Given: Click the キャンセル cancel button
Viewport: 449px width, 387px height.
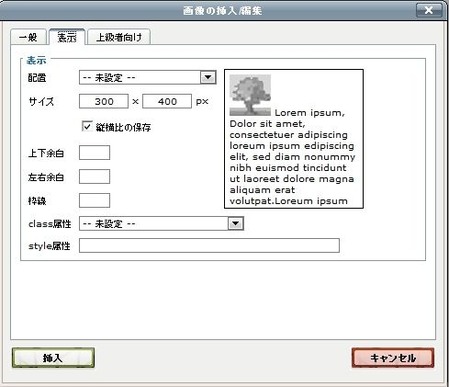Looking at the screenshot, I should (393, 358).
